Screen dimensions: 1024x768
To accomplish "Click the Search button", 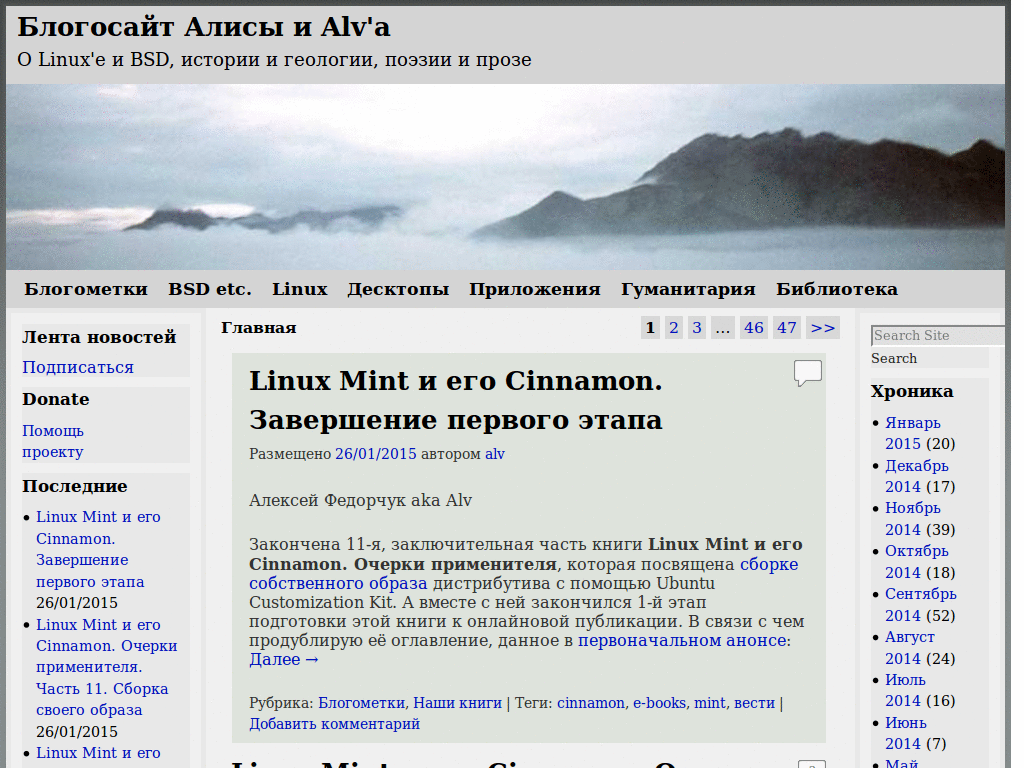I will [x=894, y=359].
